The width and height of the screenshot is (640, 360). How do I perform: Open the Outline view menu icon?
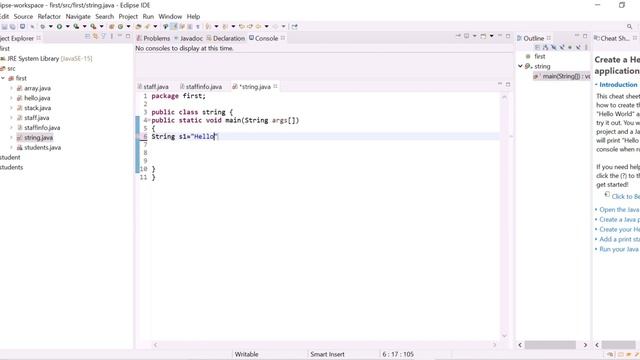[x=586, y=47]
